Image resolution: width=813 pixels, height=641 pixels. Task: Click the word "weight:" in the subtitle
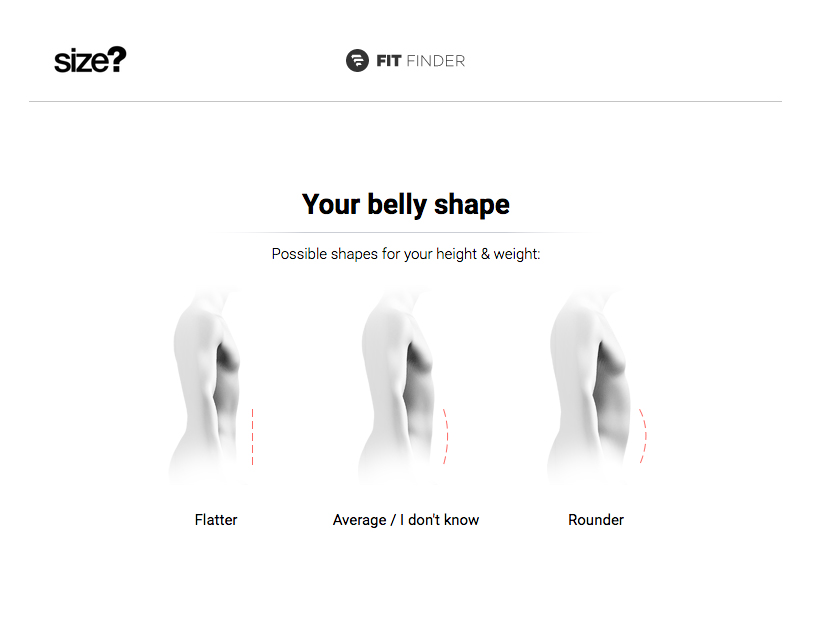click(x=517, y=254)
